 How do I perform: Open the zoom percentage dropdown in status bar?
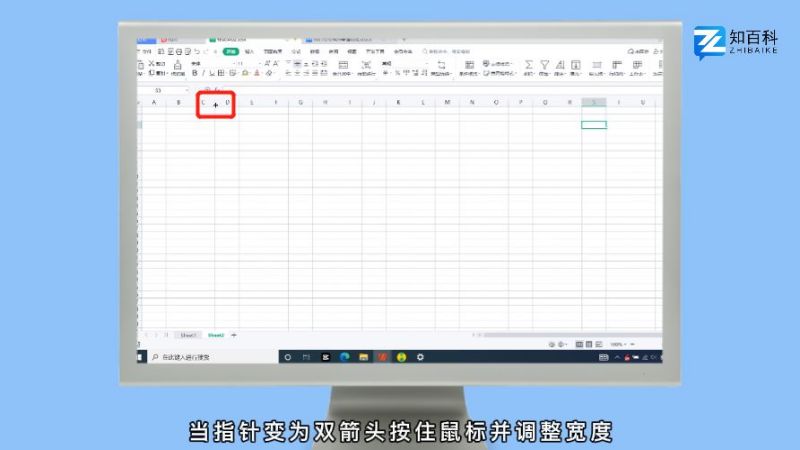pos(618,344)
